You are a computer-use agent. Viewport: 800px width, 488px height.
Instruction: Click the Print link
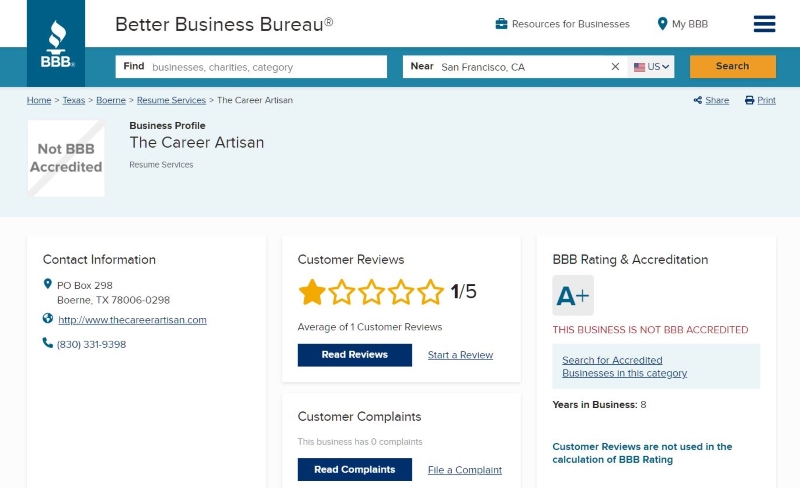(x=766, y=100)
